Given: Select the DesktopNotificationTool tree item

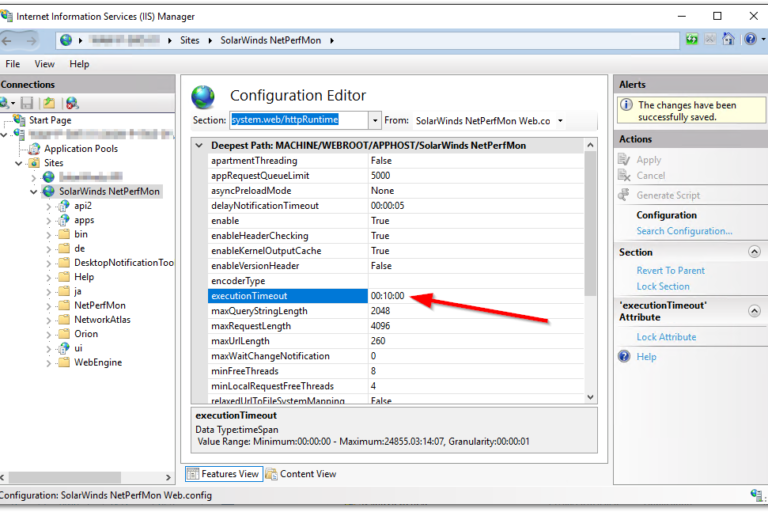Looking at the screenshot, I should coord(124,263).
